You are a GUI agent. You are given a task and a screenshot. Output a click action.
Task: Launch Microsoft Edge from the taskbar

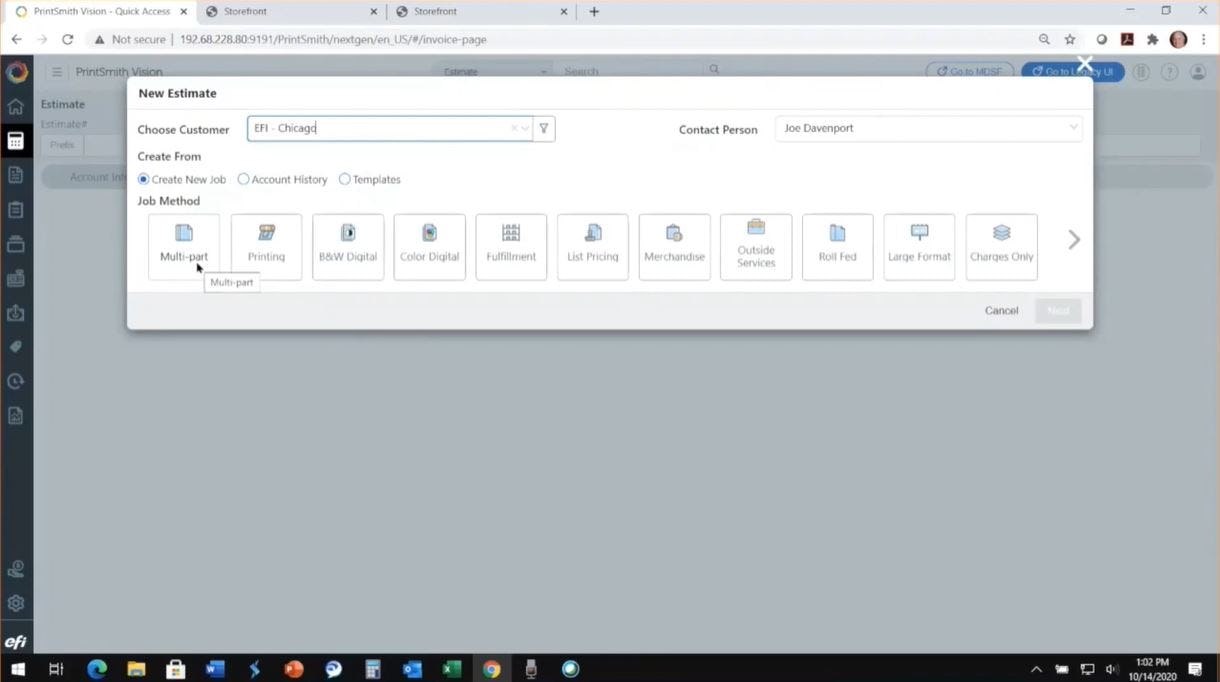click(97, 669)
